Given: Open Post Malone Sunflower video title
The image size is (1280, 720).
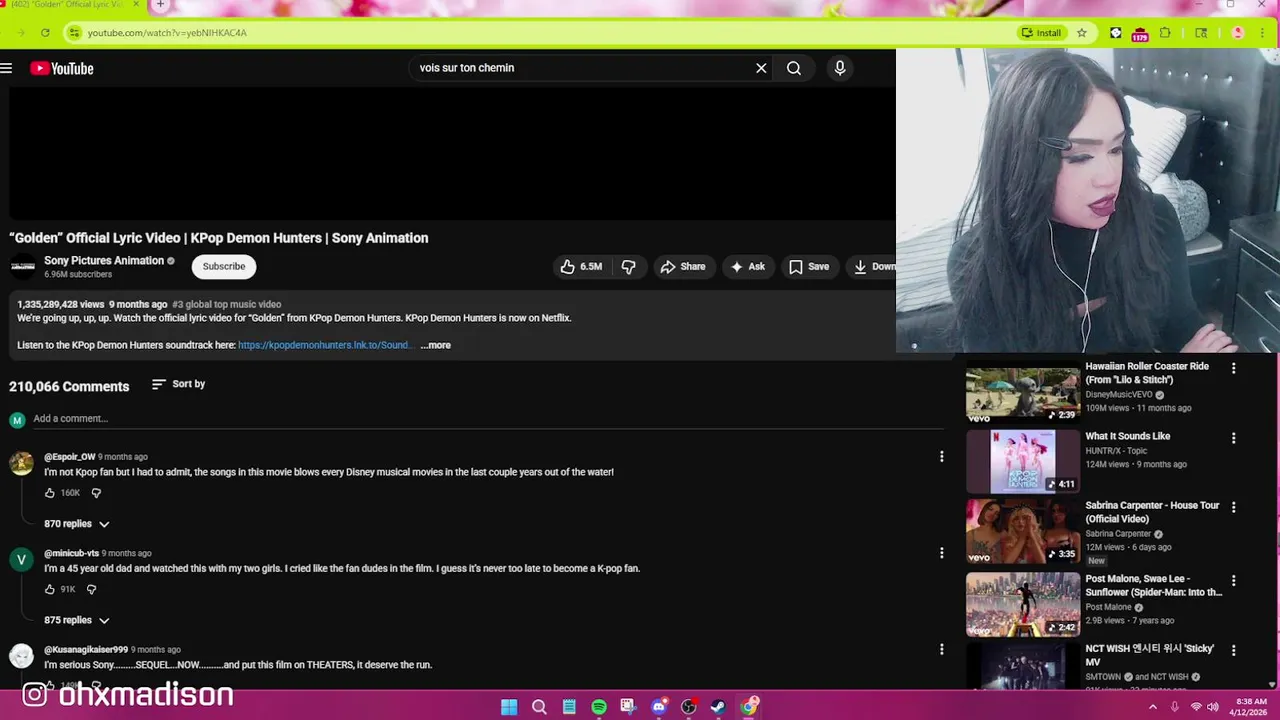Looking at the screenshot, I should coord(1154,585).
